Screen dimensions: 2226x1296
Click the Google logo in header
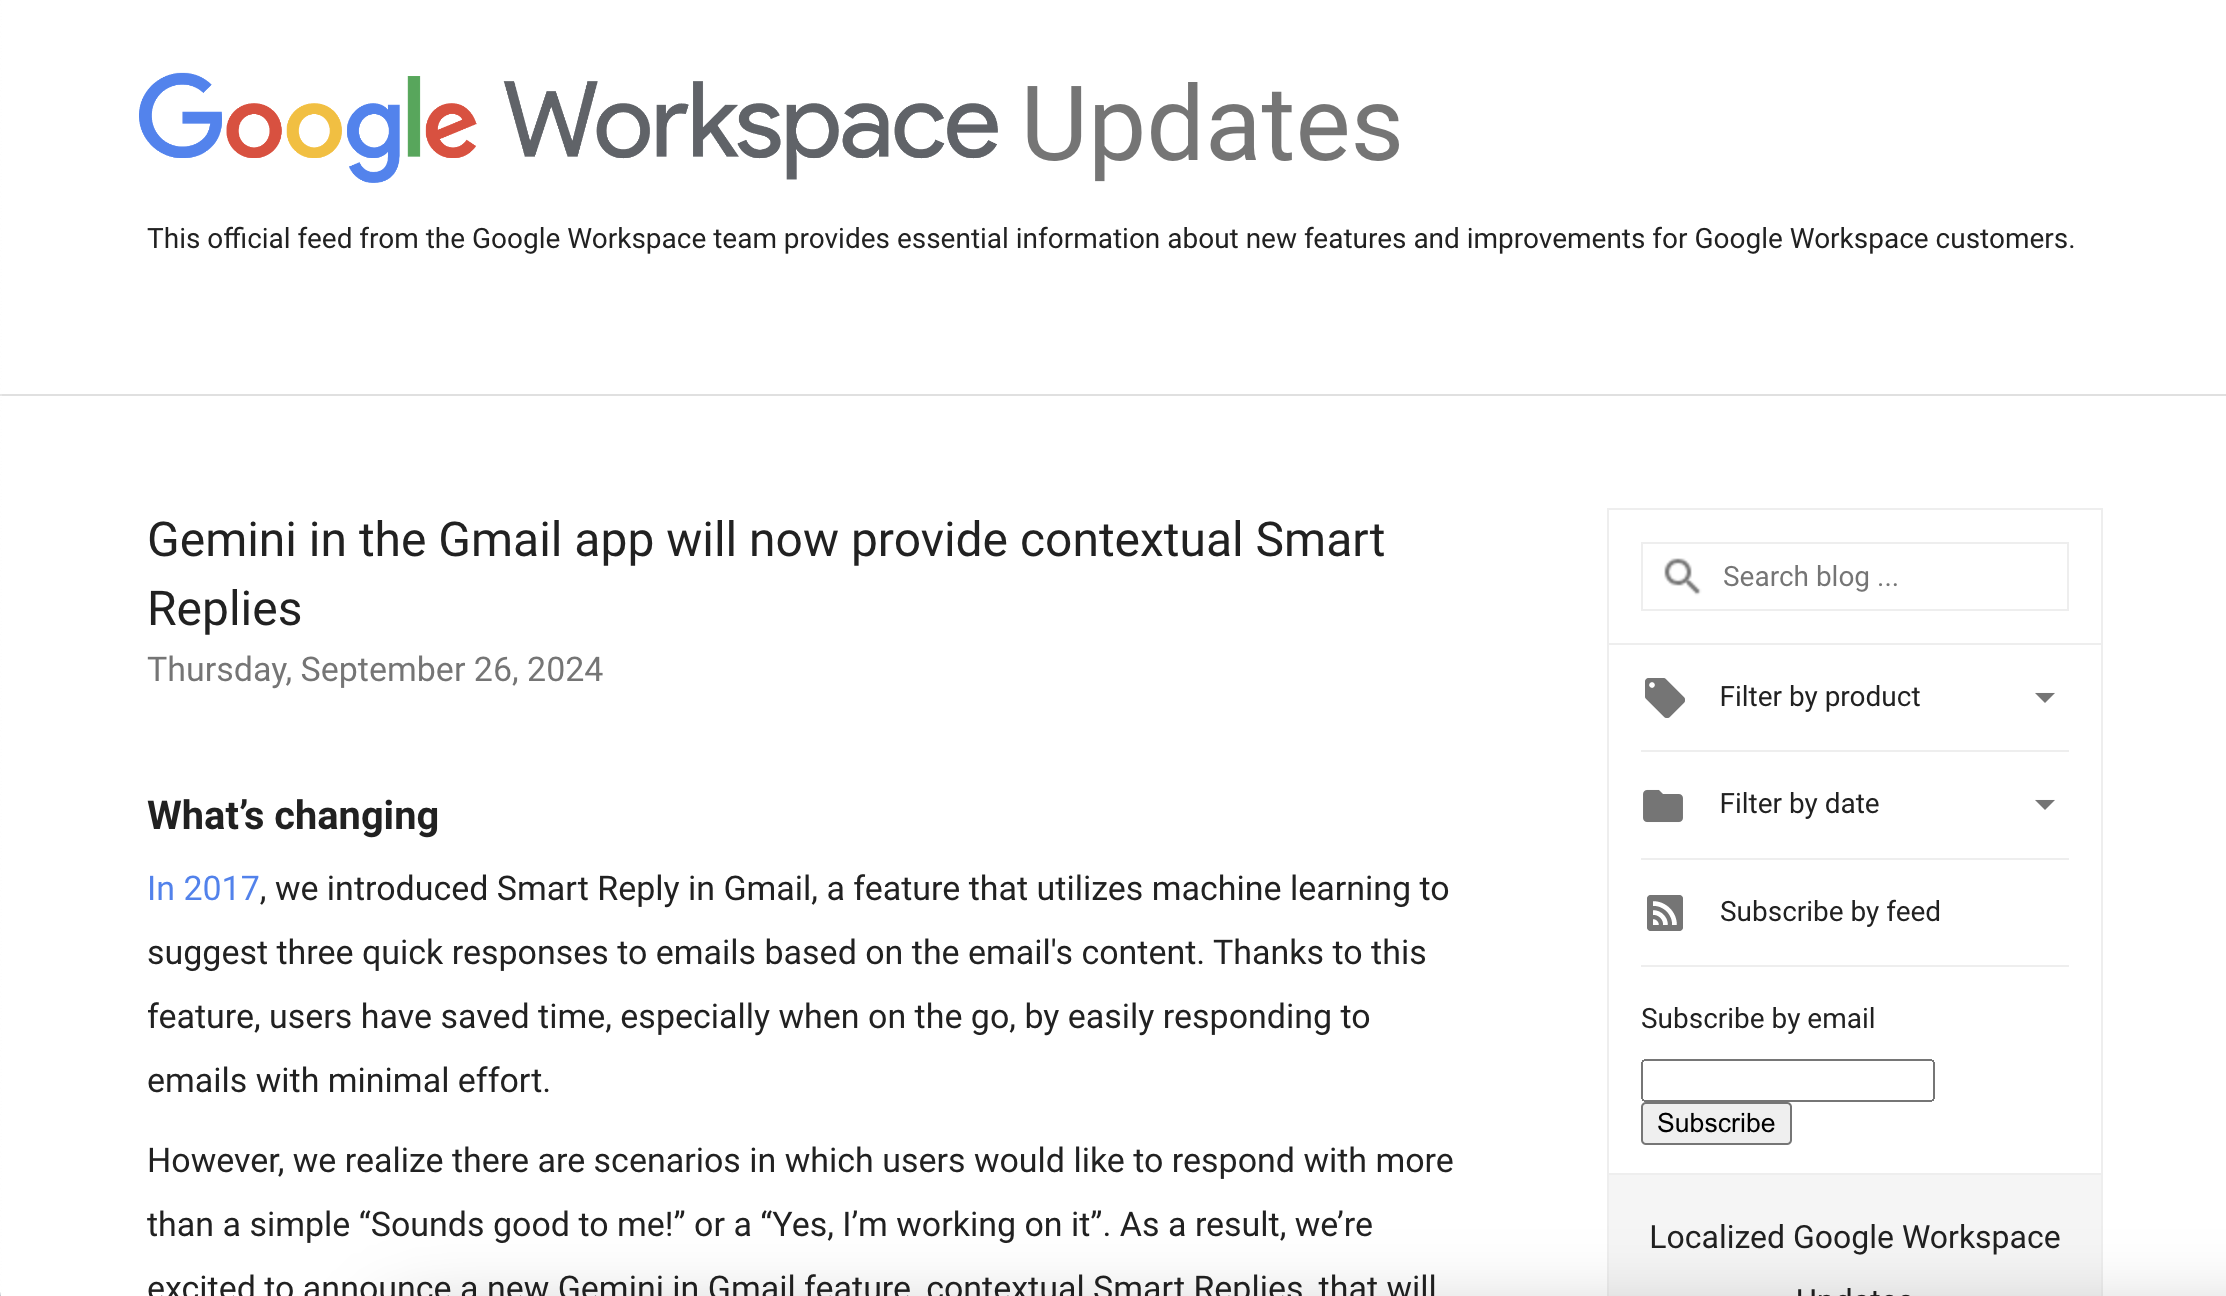click(307, 125)
